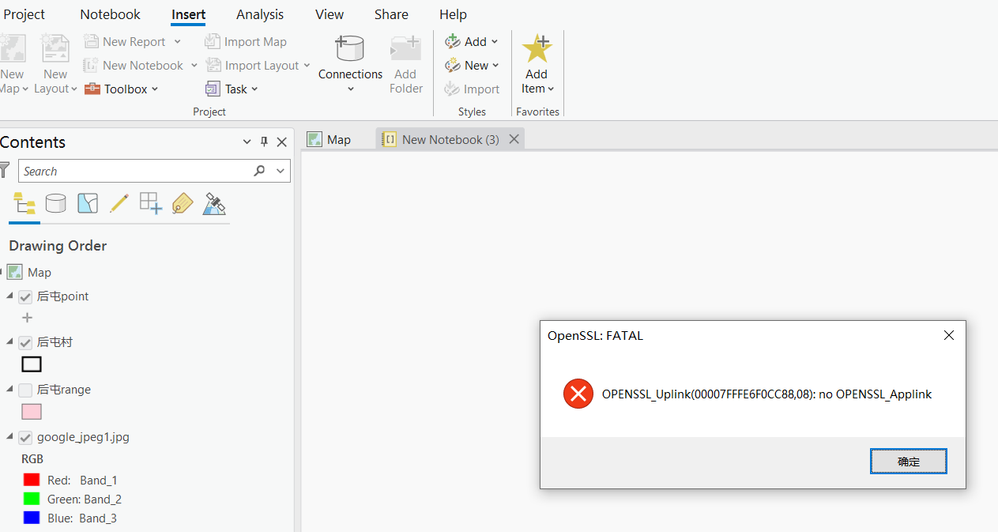Click the Red Band_1 color swatch

pos(31,479)
